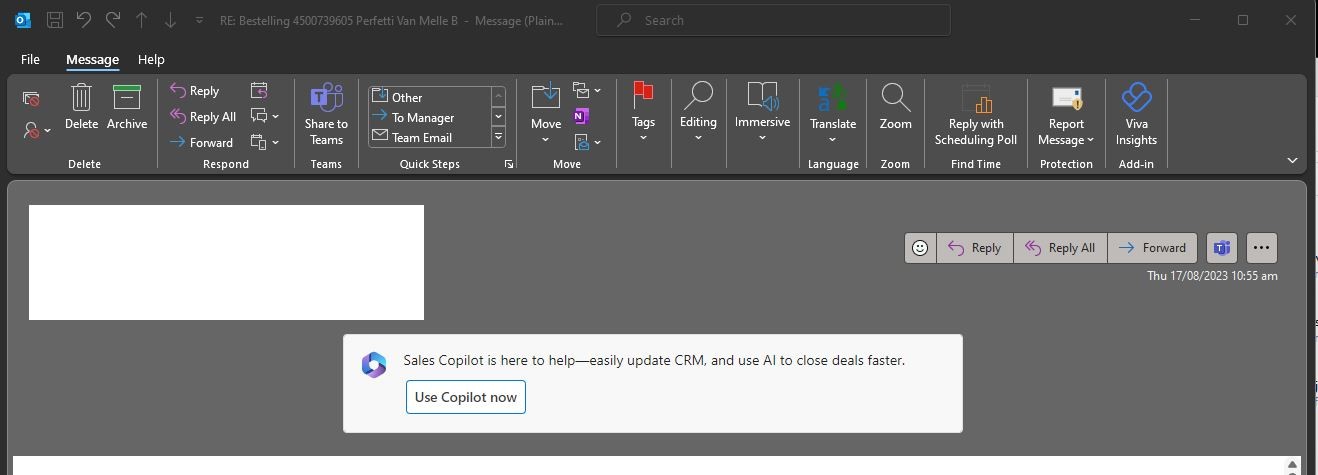Screen dimensions: 1318x475
Task: Open the Tags flag dropdown
Action: 643,113
